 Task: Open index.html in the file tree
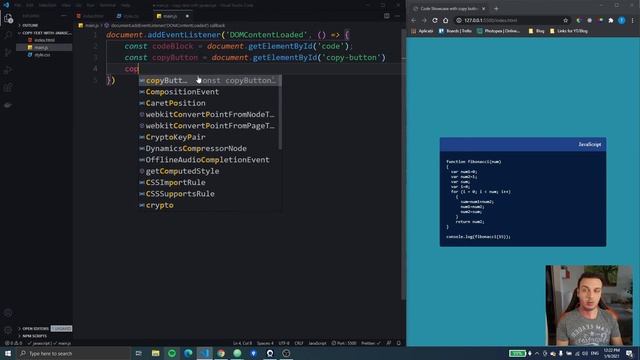click(x=44, y=40)
